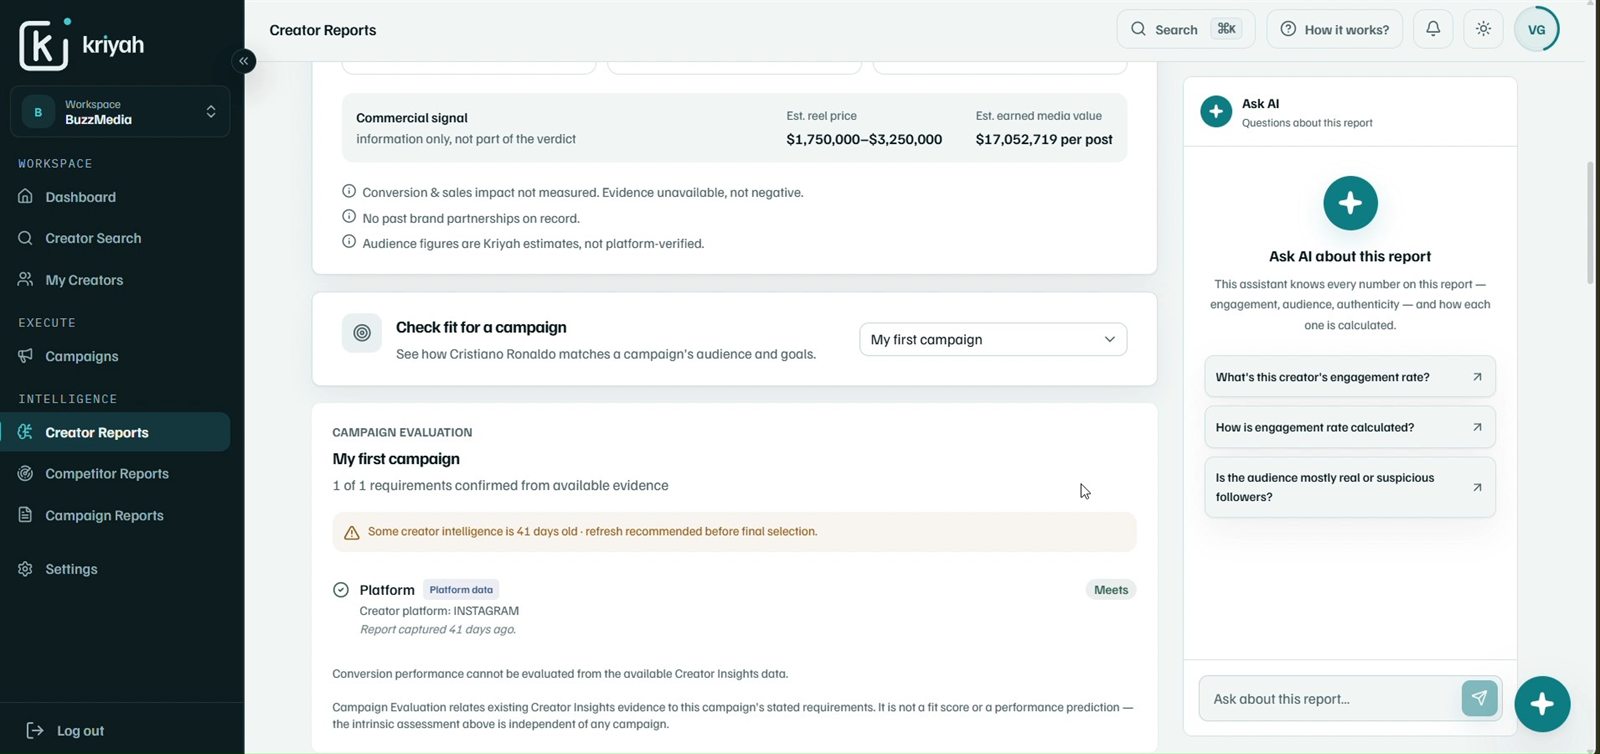
Task: Click the info icon beside Conversion & sales impact note
Action: click(349, 191)
